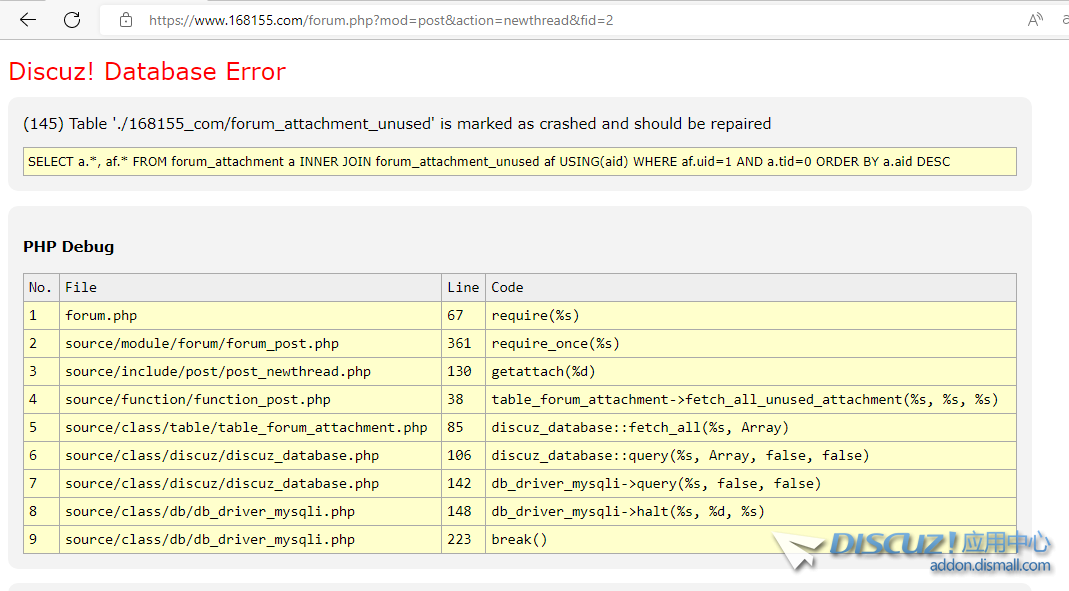Select line number 106 cell

(x=463, y=455)
